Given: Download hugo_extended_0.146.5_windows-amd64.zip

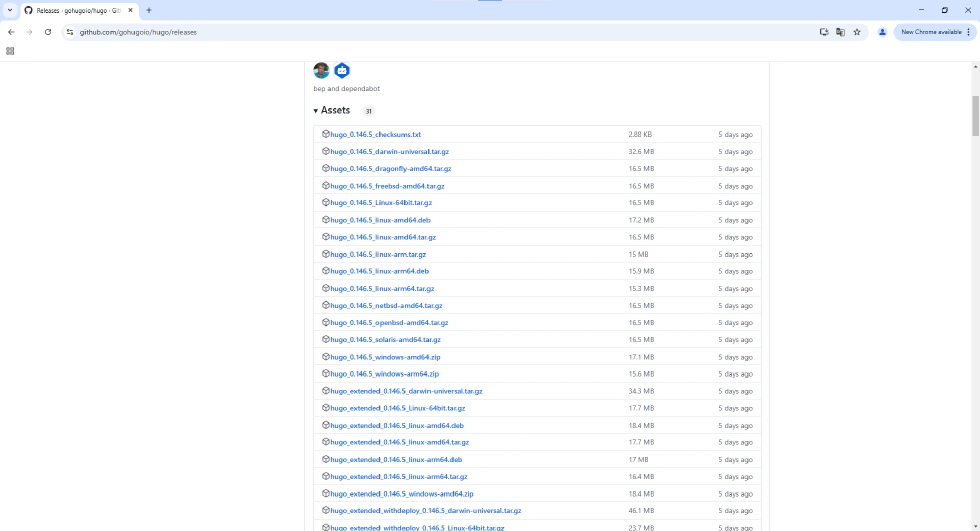Looking at the screenshot, I should pos(401,494).
